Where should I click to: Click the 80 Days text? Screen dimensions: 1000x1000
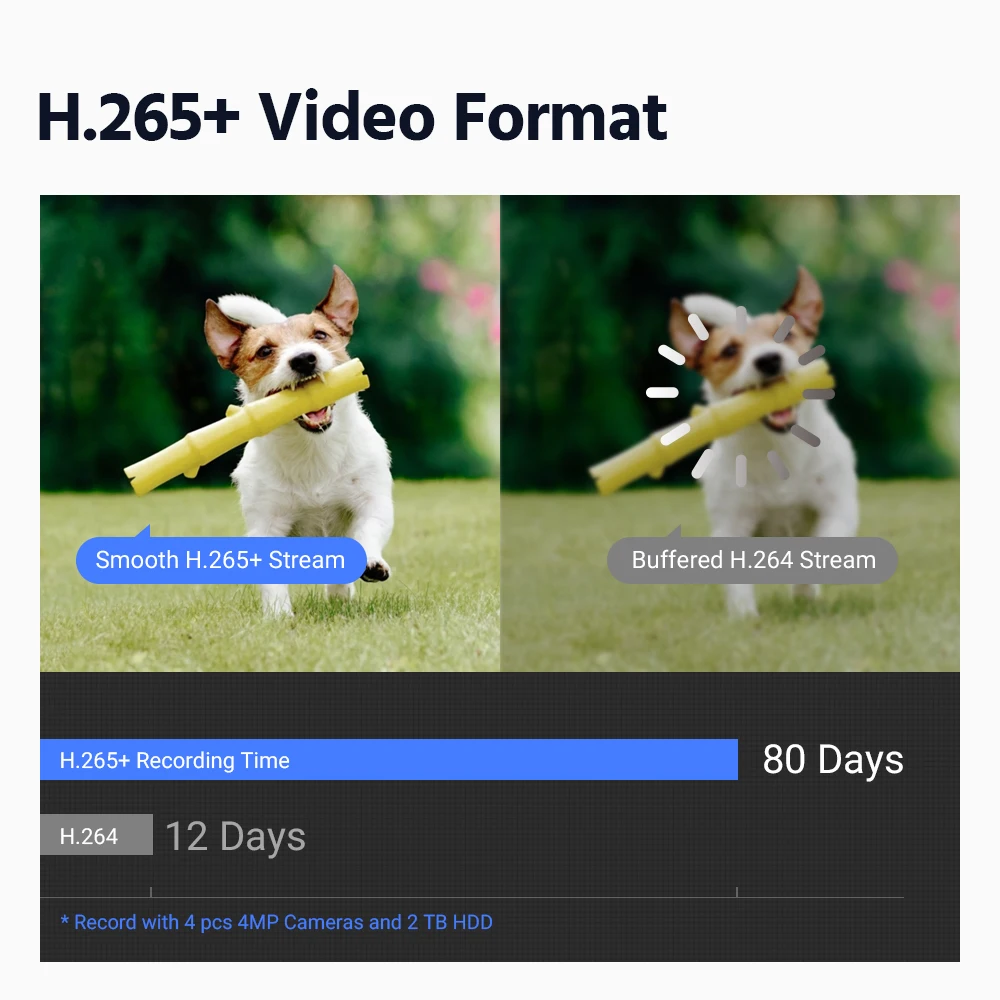(833, 760)
